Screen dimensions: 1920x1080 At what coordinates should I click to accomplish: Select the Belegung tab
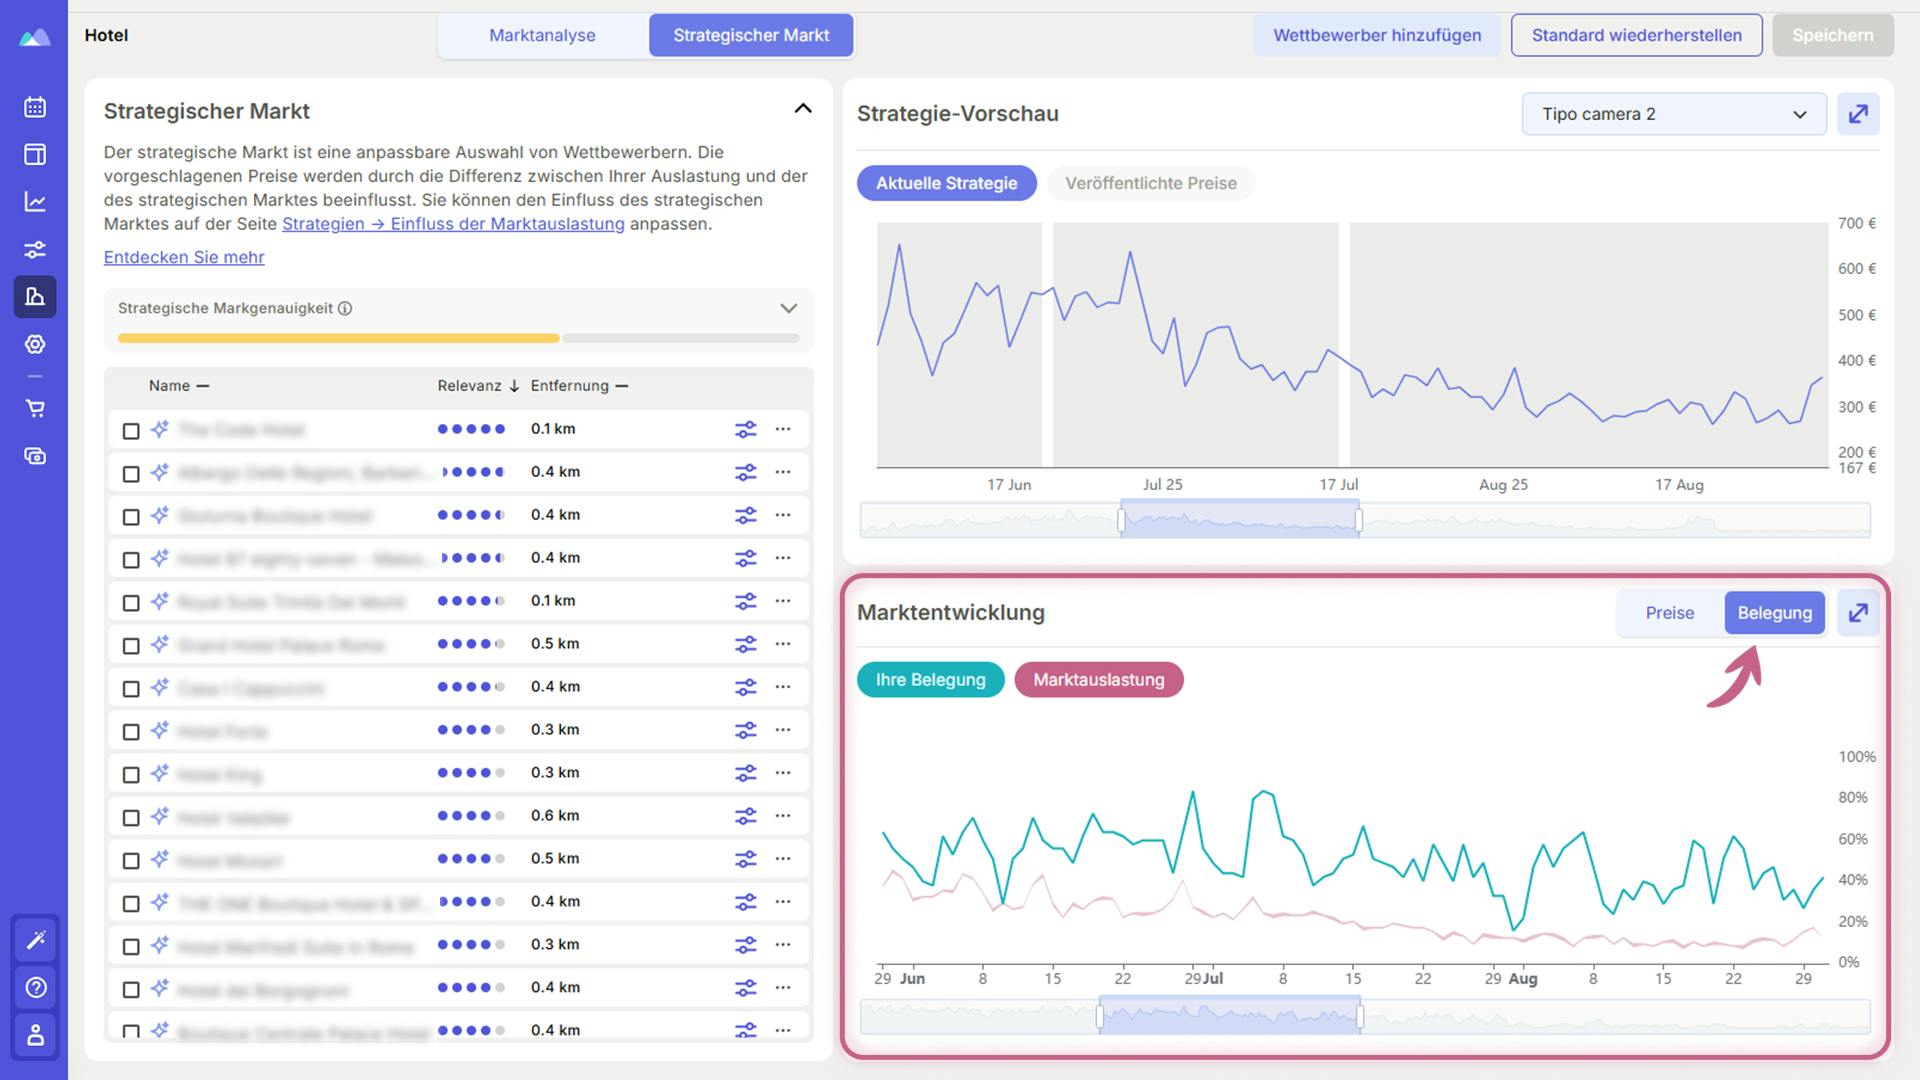(x=1774, y=613)
